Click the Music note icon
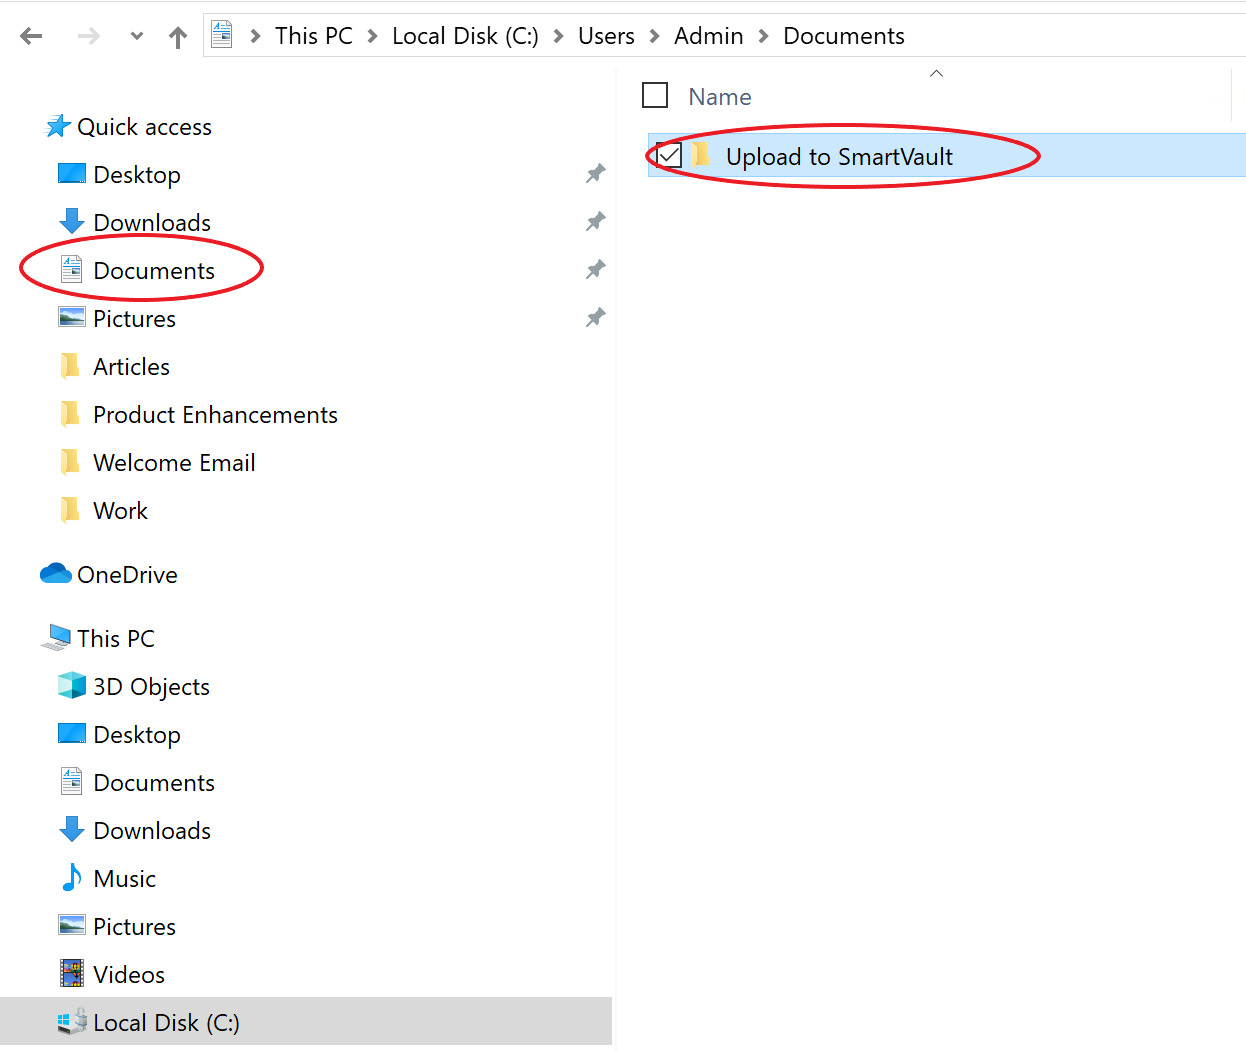 tap(72, 877)
